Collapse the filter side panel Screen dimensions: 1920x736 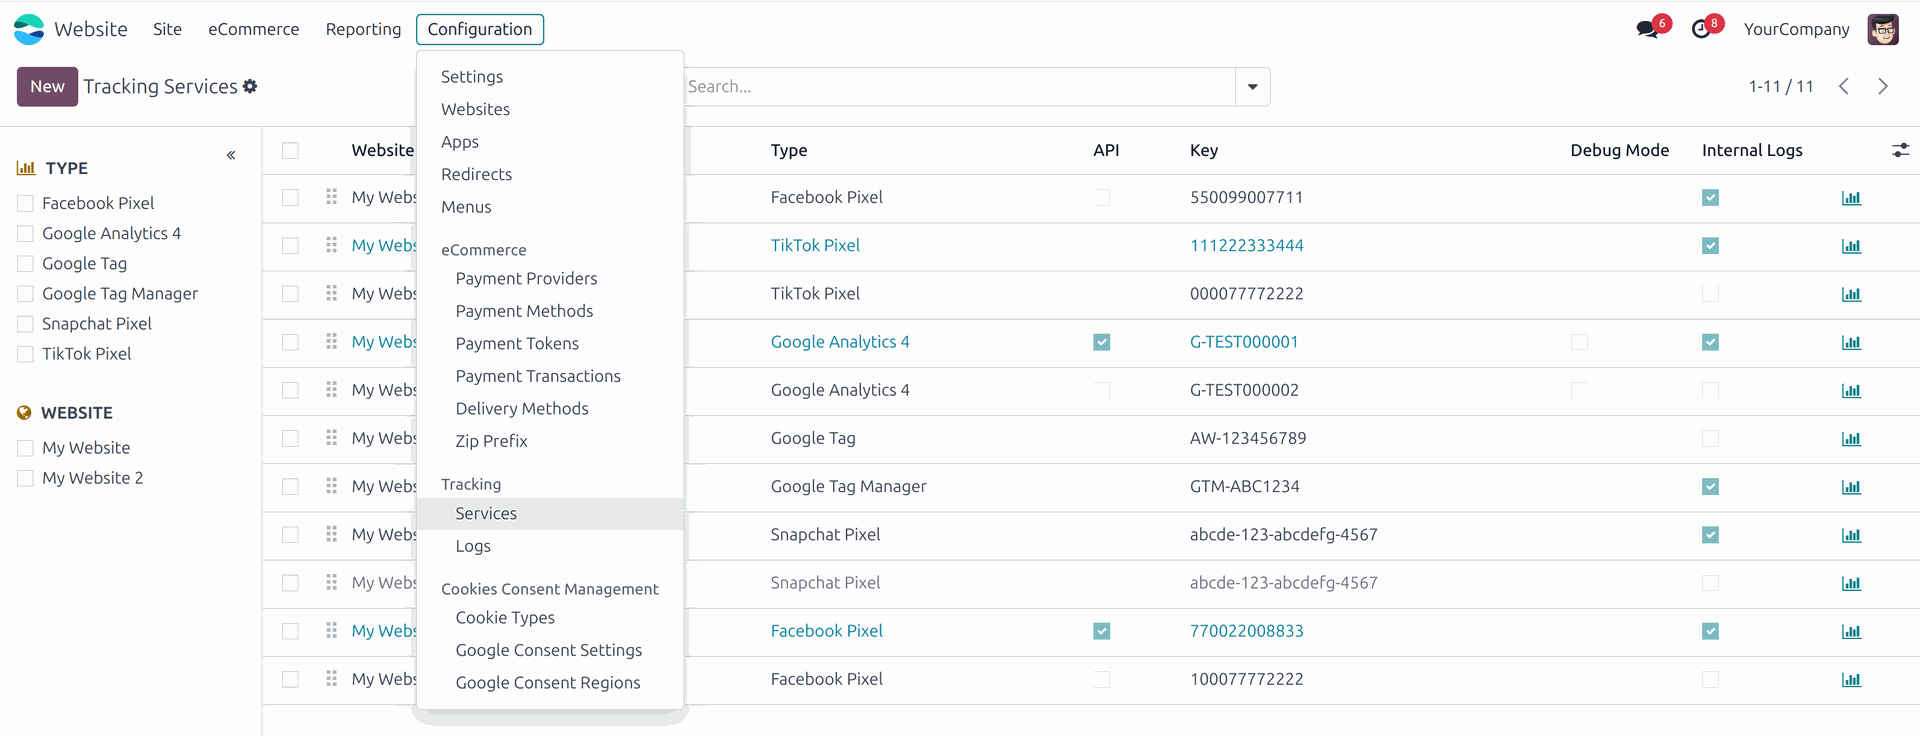point(231,155)
